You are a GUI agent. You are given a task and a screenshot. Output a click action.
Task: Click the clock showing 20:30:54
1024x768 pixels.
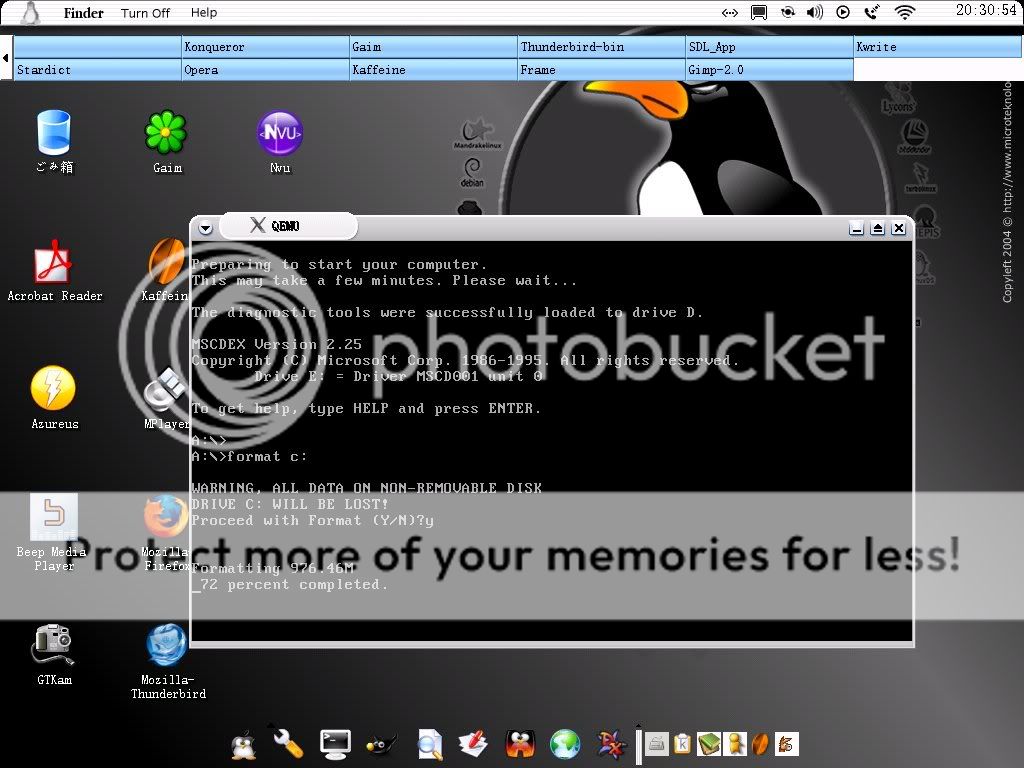[986, 10]
